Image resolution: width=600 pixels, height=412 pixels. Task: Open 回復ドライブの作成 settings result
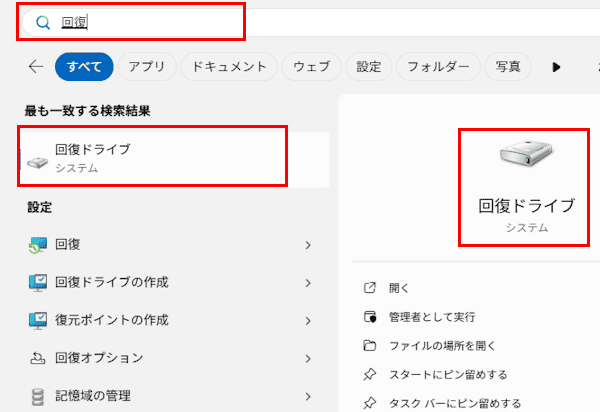[174, 282]
